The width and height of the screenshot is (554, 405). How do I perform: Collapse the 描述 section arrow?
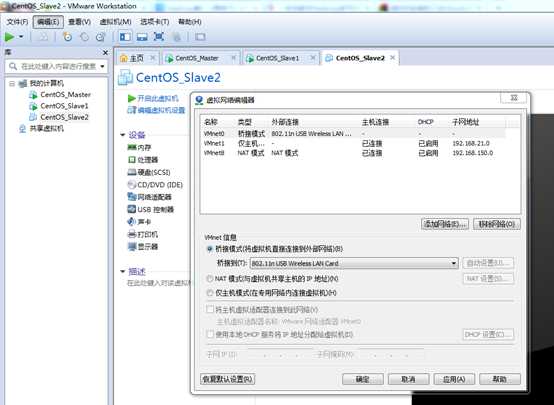[123, 271]
